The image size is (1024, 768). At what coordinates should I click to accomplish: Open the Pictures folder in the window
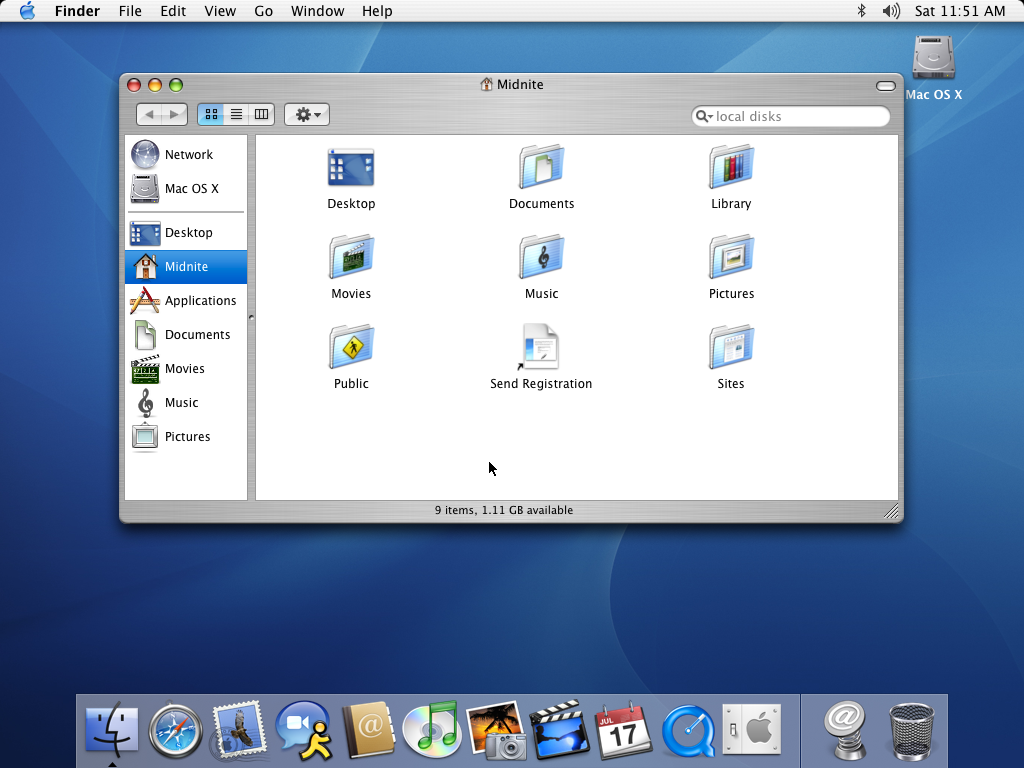click(x=731, y=260)
